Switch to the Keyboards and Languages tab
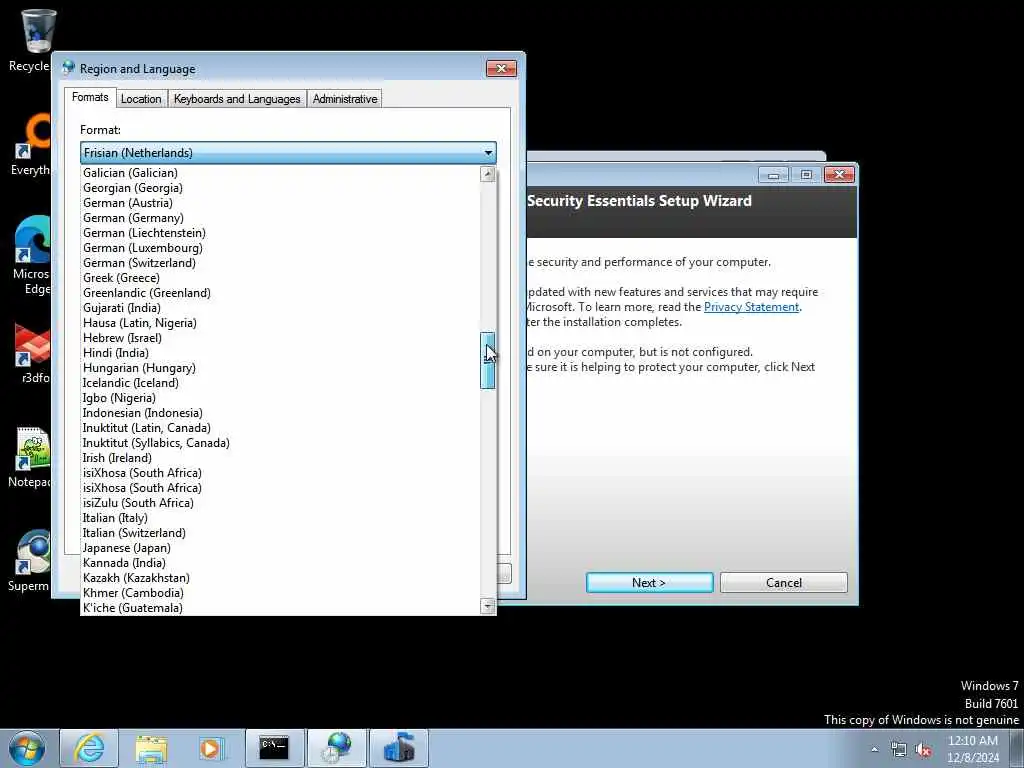 coord(237,99)
